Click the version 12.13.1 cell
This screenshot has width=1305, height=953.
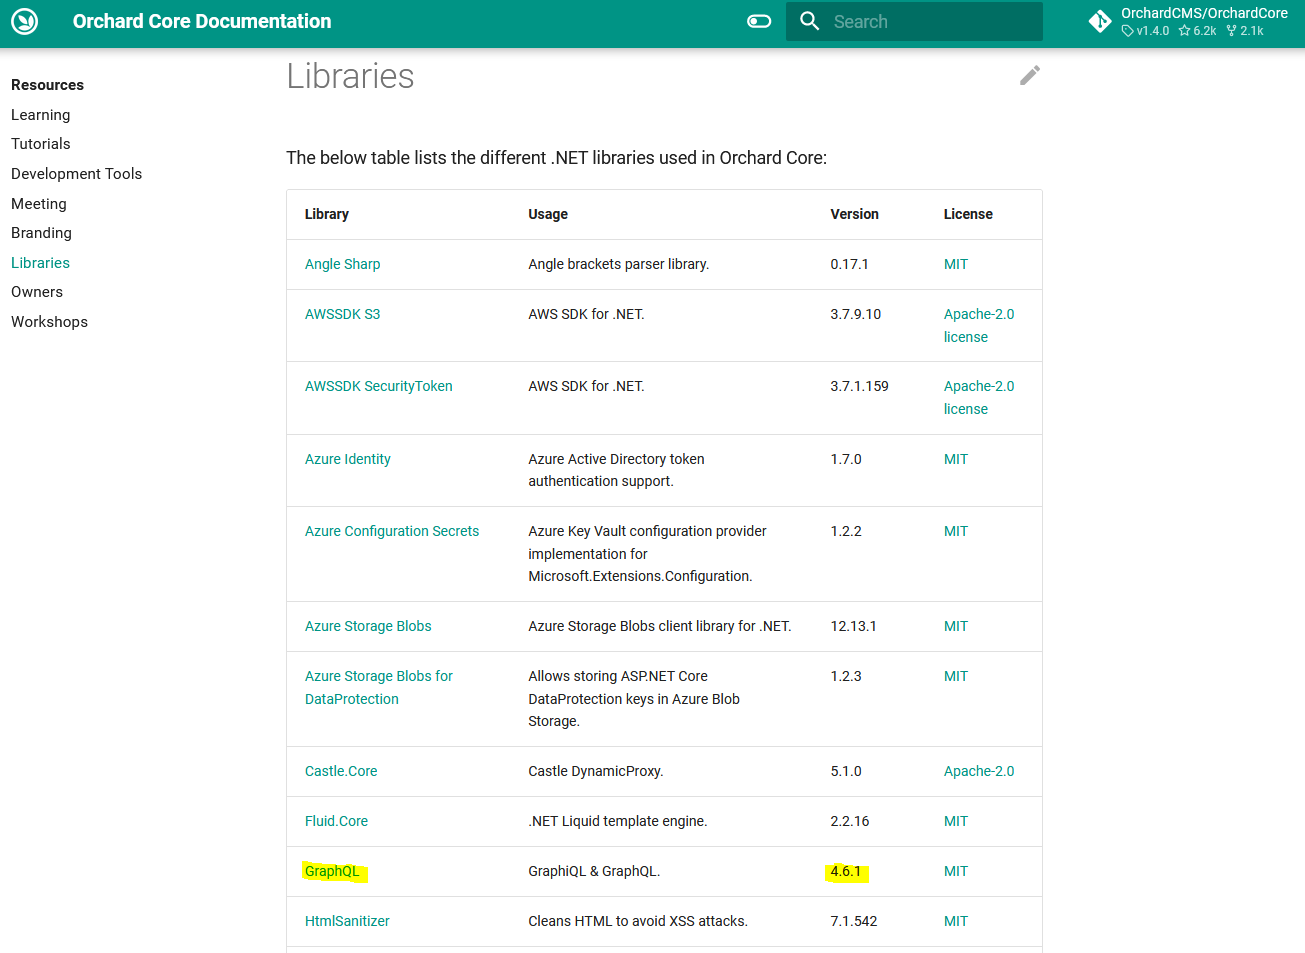(x=854, y=626)
